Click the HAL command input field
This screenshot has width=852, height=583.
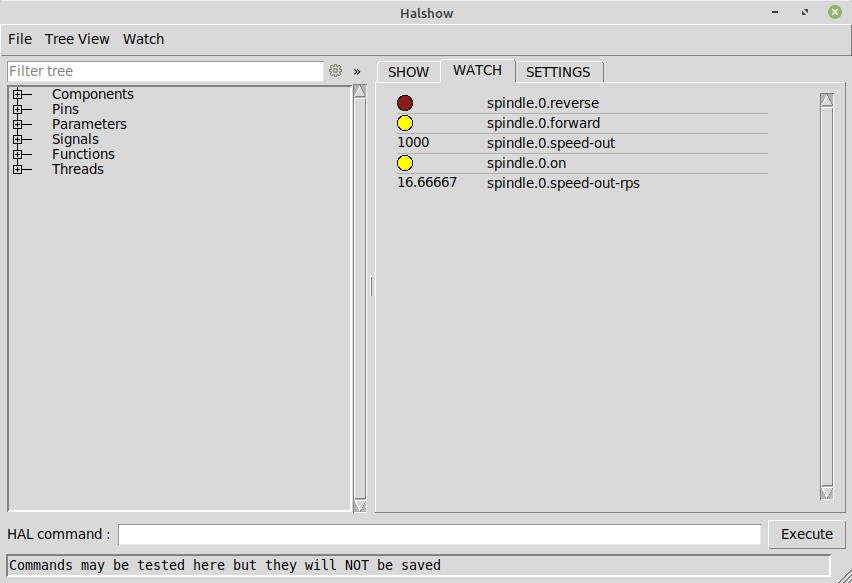(439, 534)
